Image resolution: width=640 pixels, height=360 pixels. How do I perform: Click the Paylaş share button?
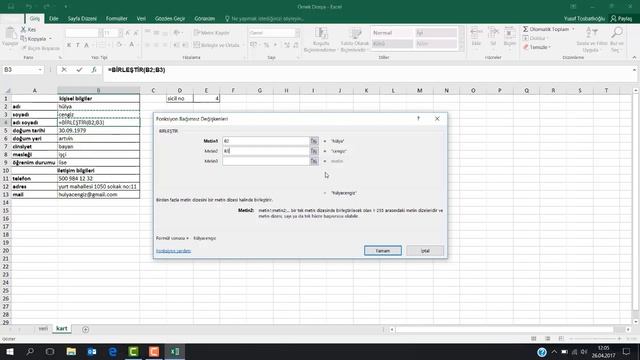pyautogui.click(x=621, y=18)
